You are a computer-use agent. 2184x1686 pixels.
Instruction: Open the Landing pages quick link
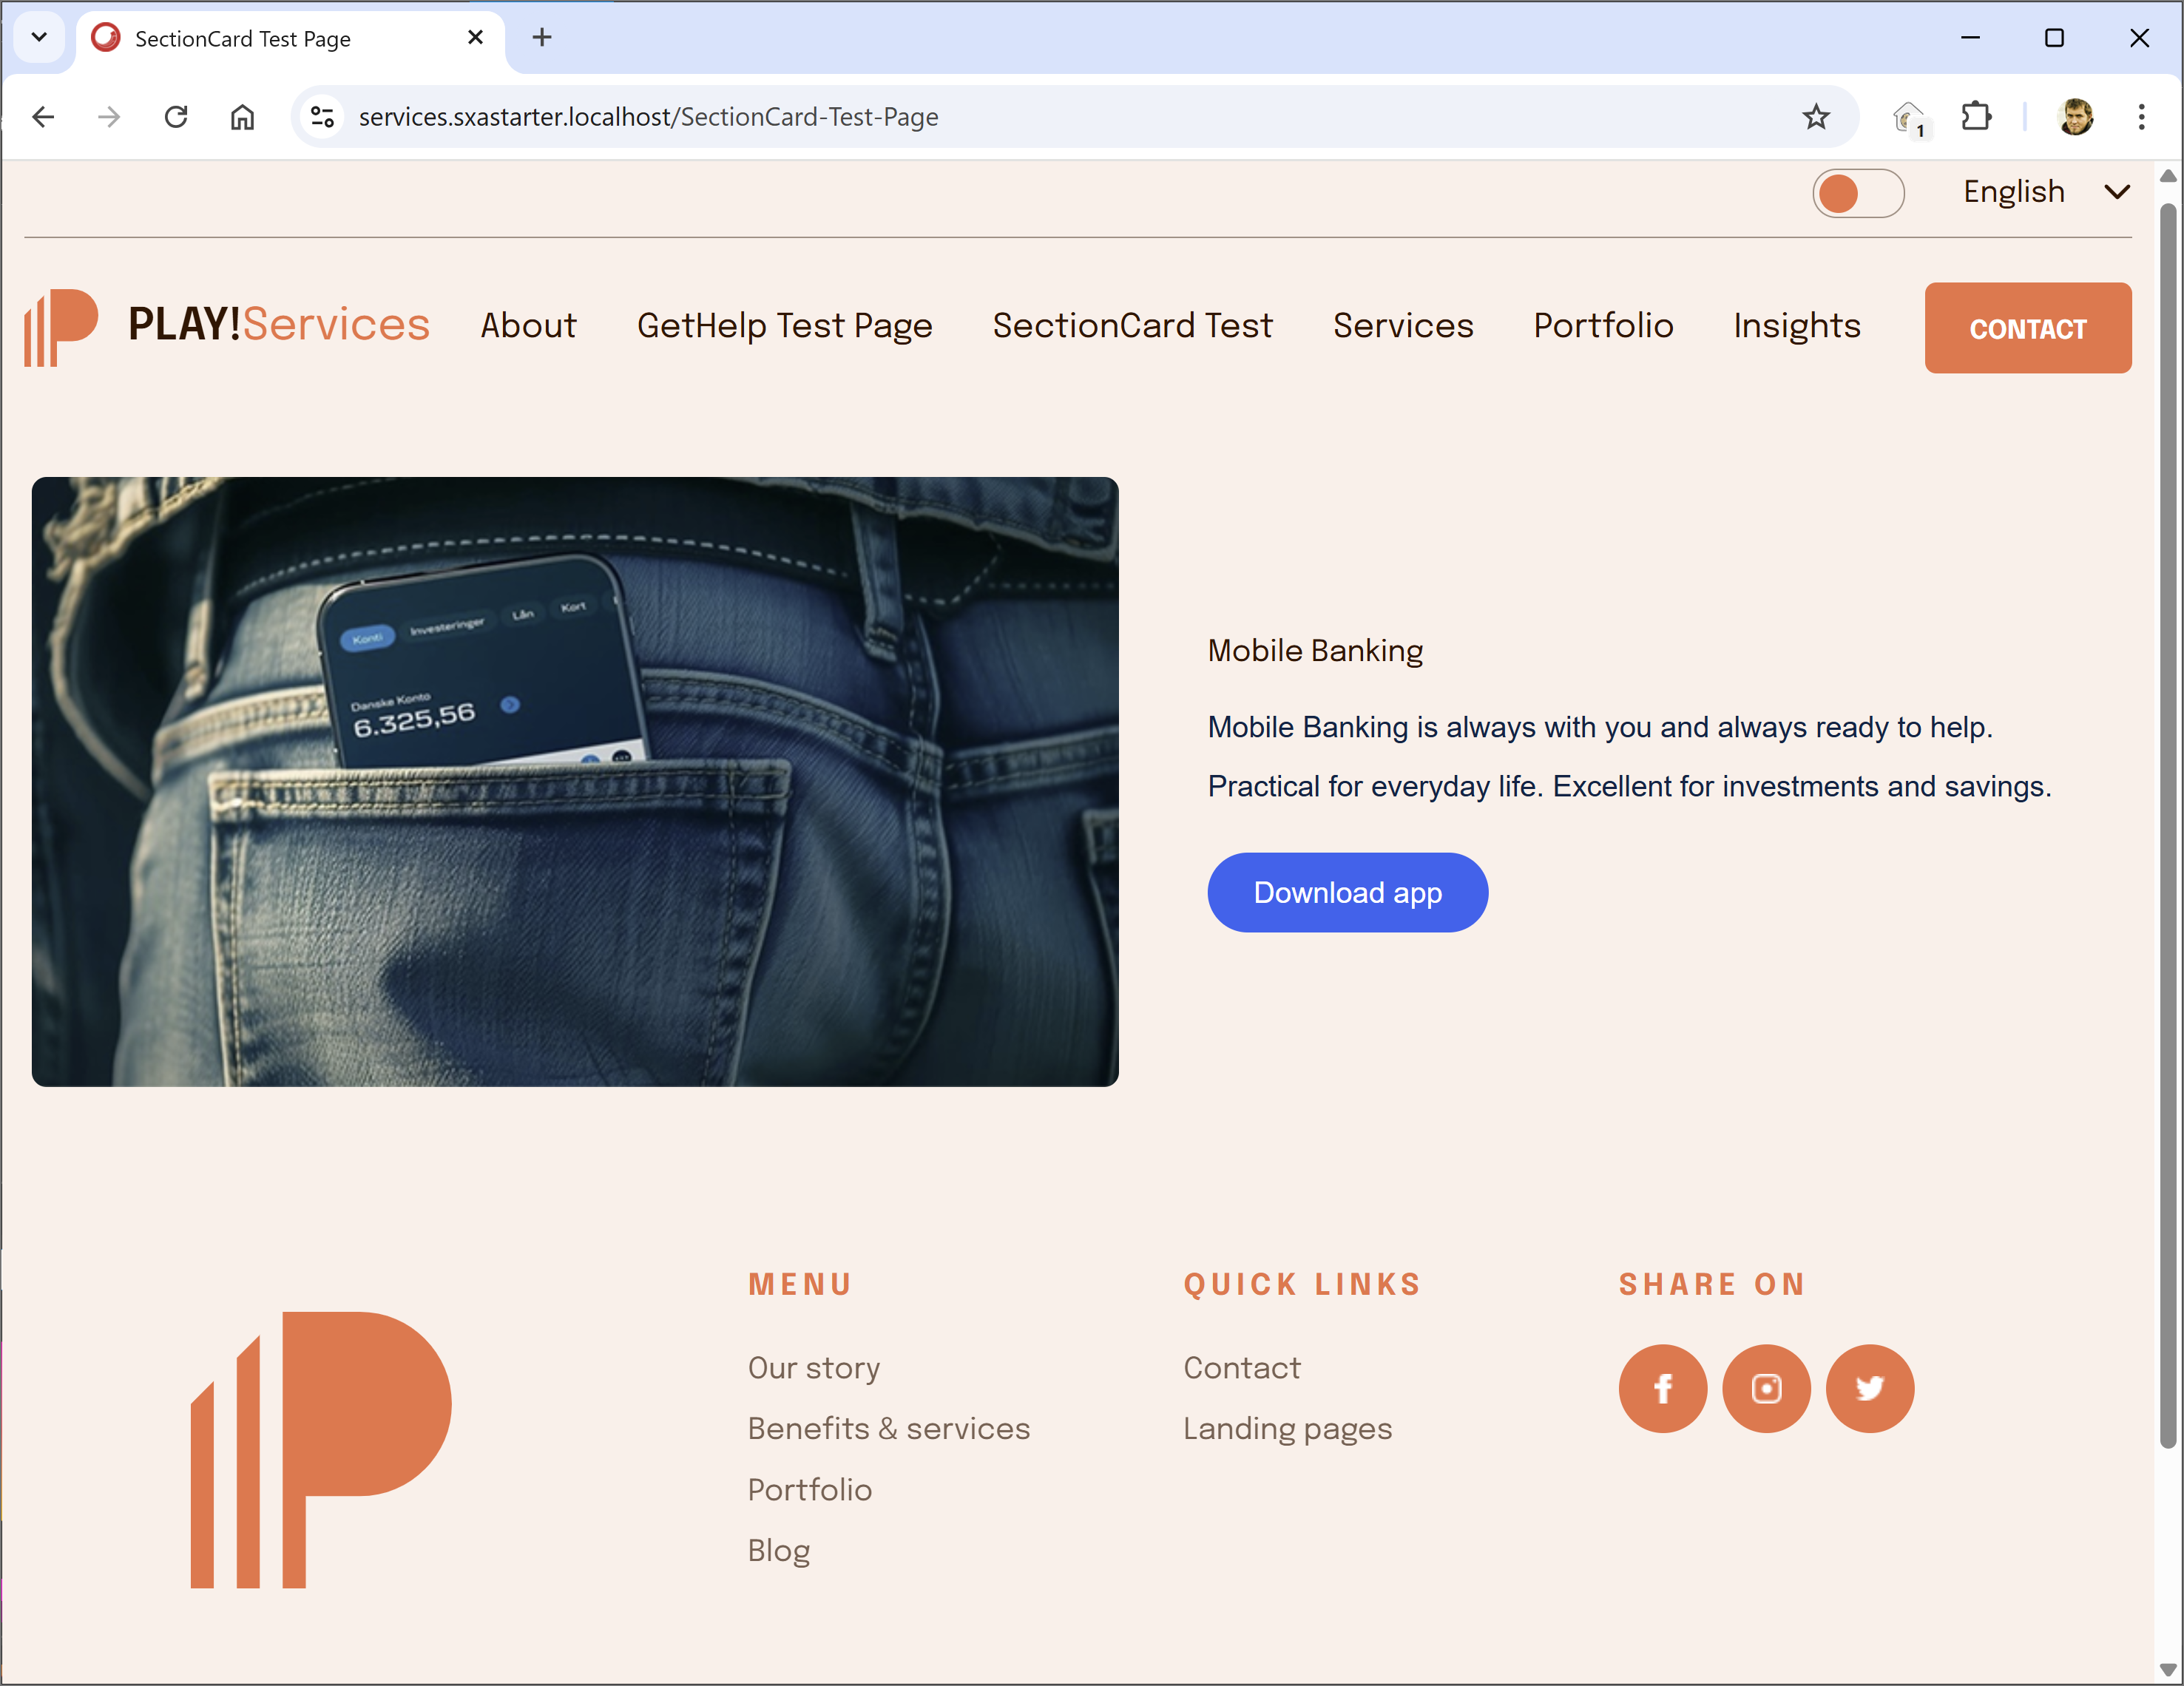click(1288, 1428)
